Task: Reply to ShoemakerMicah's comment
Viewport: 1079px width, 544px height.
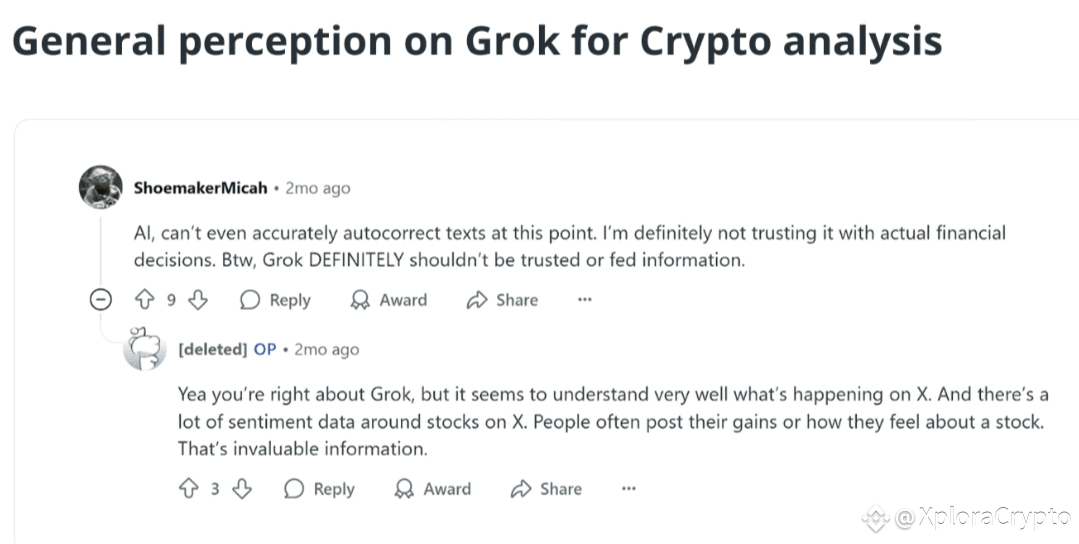Action: click(275, 300)
